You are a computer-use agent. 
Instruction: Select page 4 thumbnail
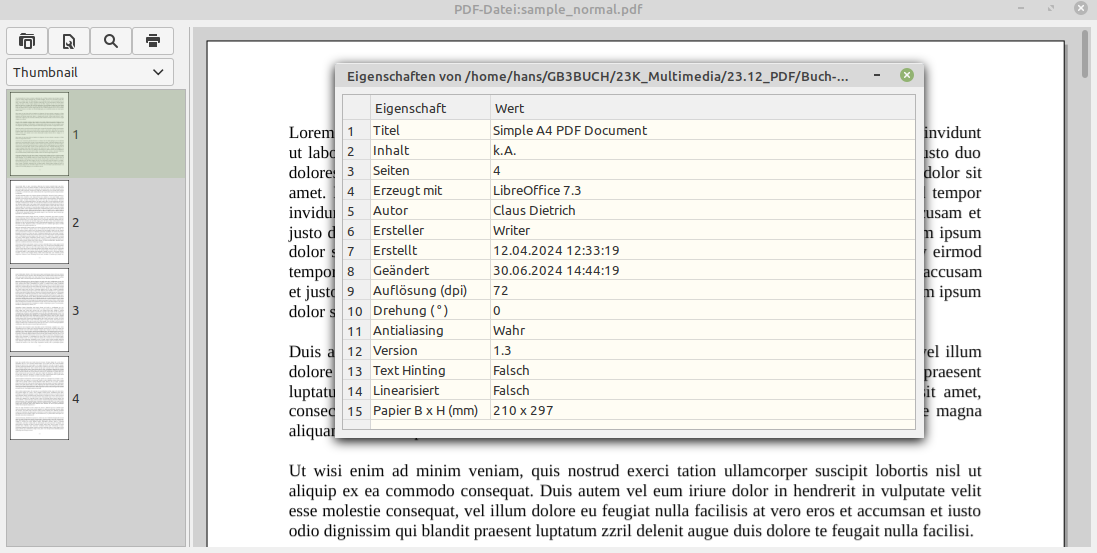click(40, 398)
